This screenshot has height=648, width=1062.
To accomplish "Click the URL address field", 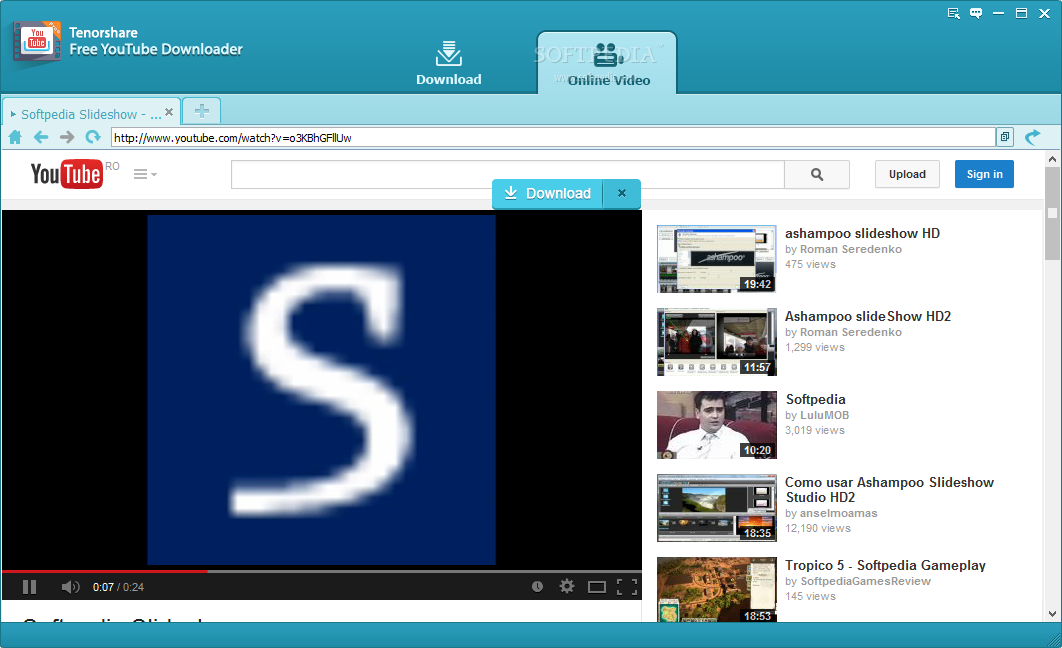I will tap(553, 137).
